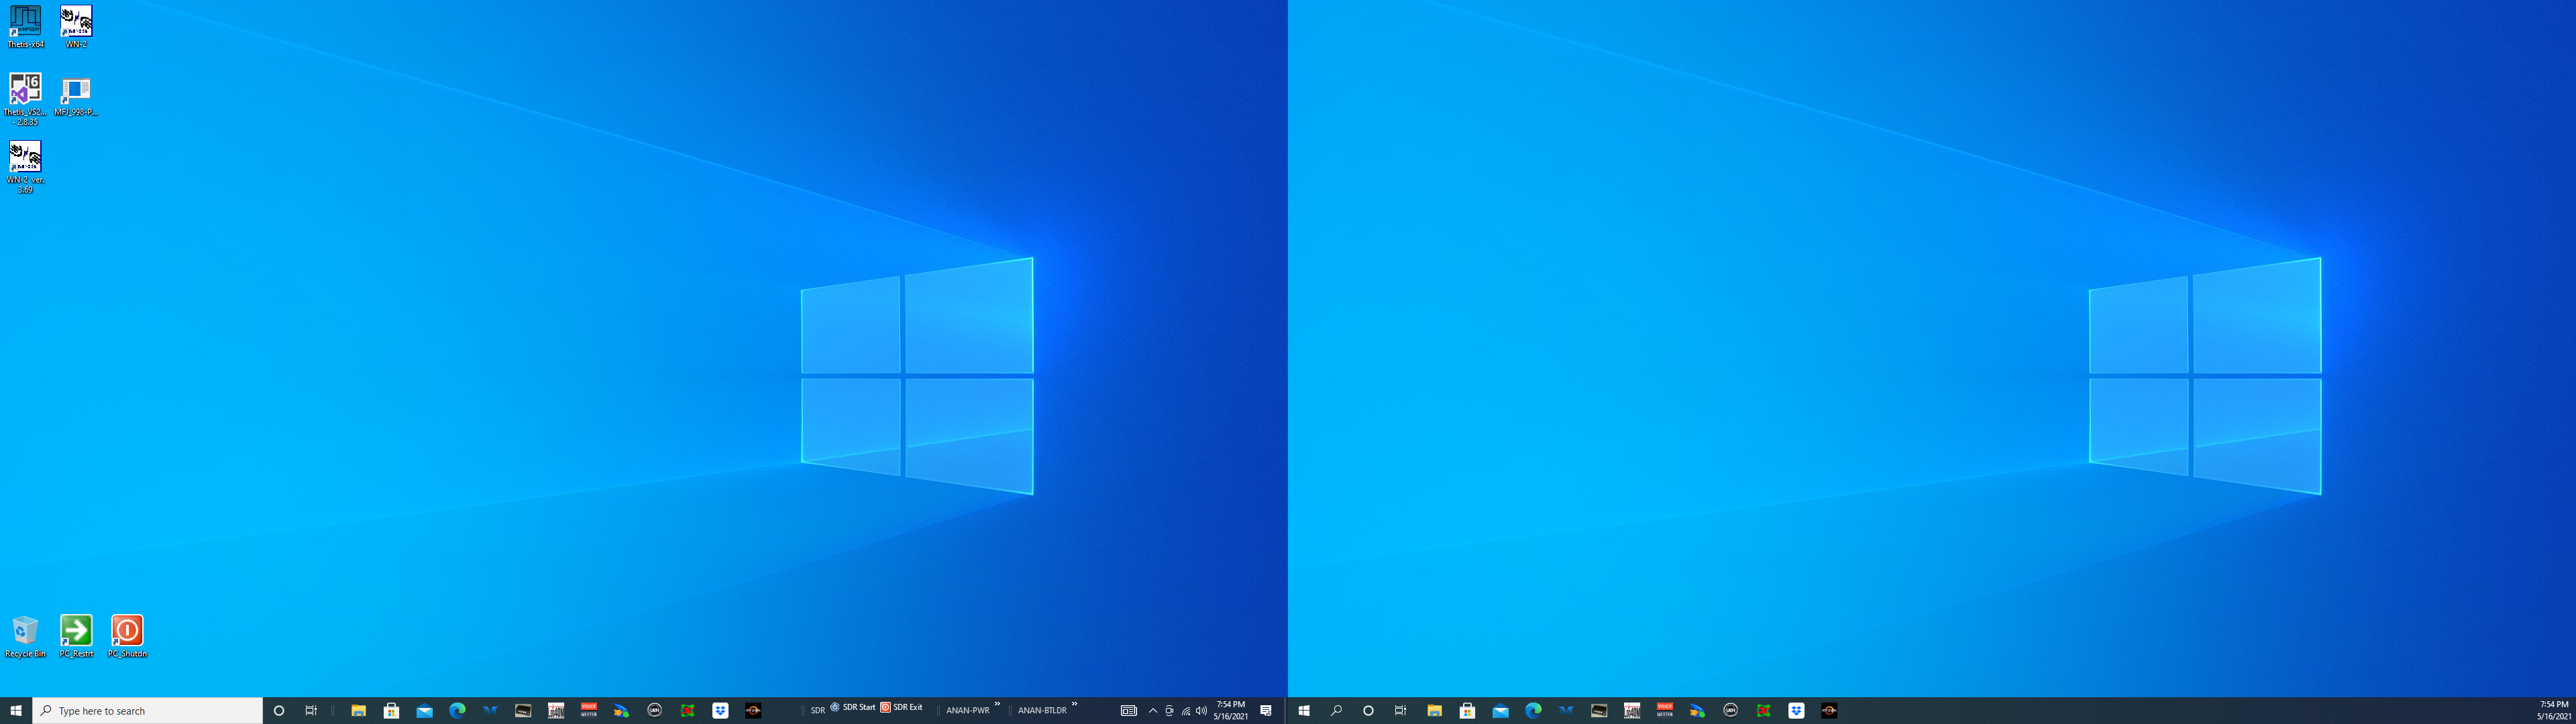Screen dimensions: 2576x724
Task: Open the Recycle Bin
Action: (25, 636)
